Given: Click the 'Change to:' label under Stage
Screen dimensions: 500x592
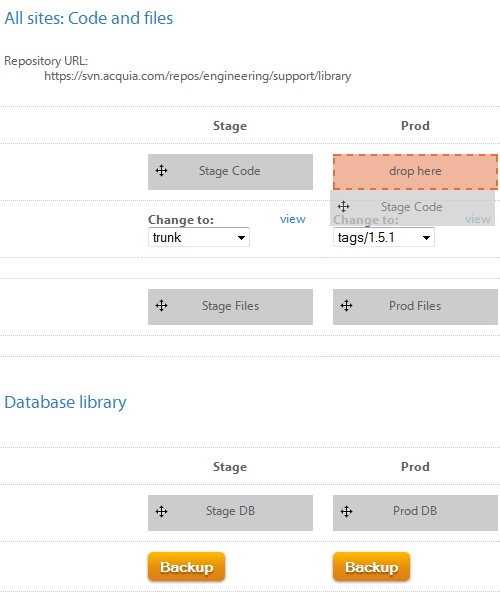Looking at the screenshot, I should pyautogui.click(x=181, y=220).
